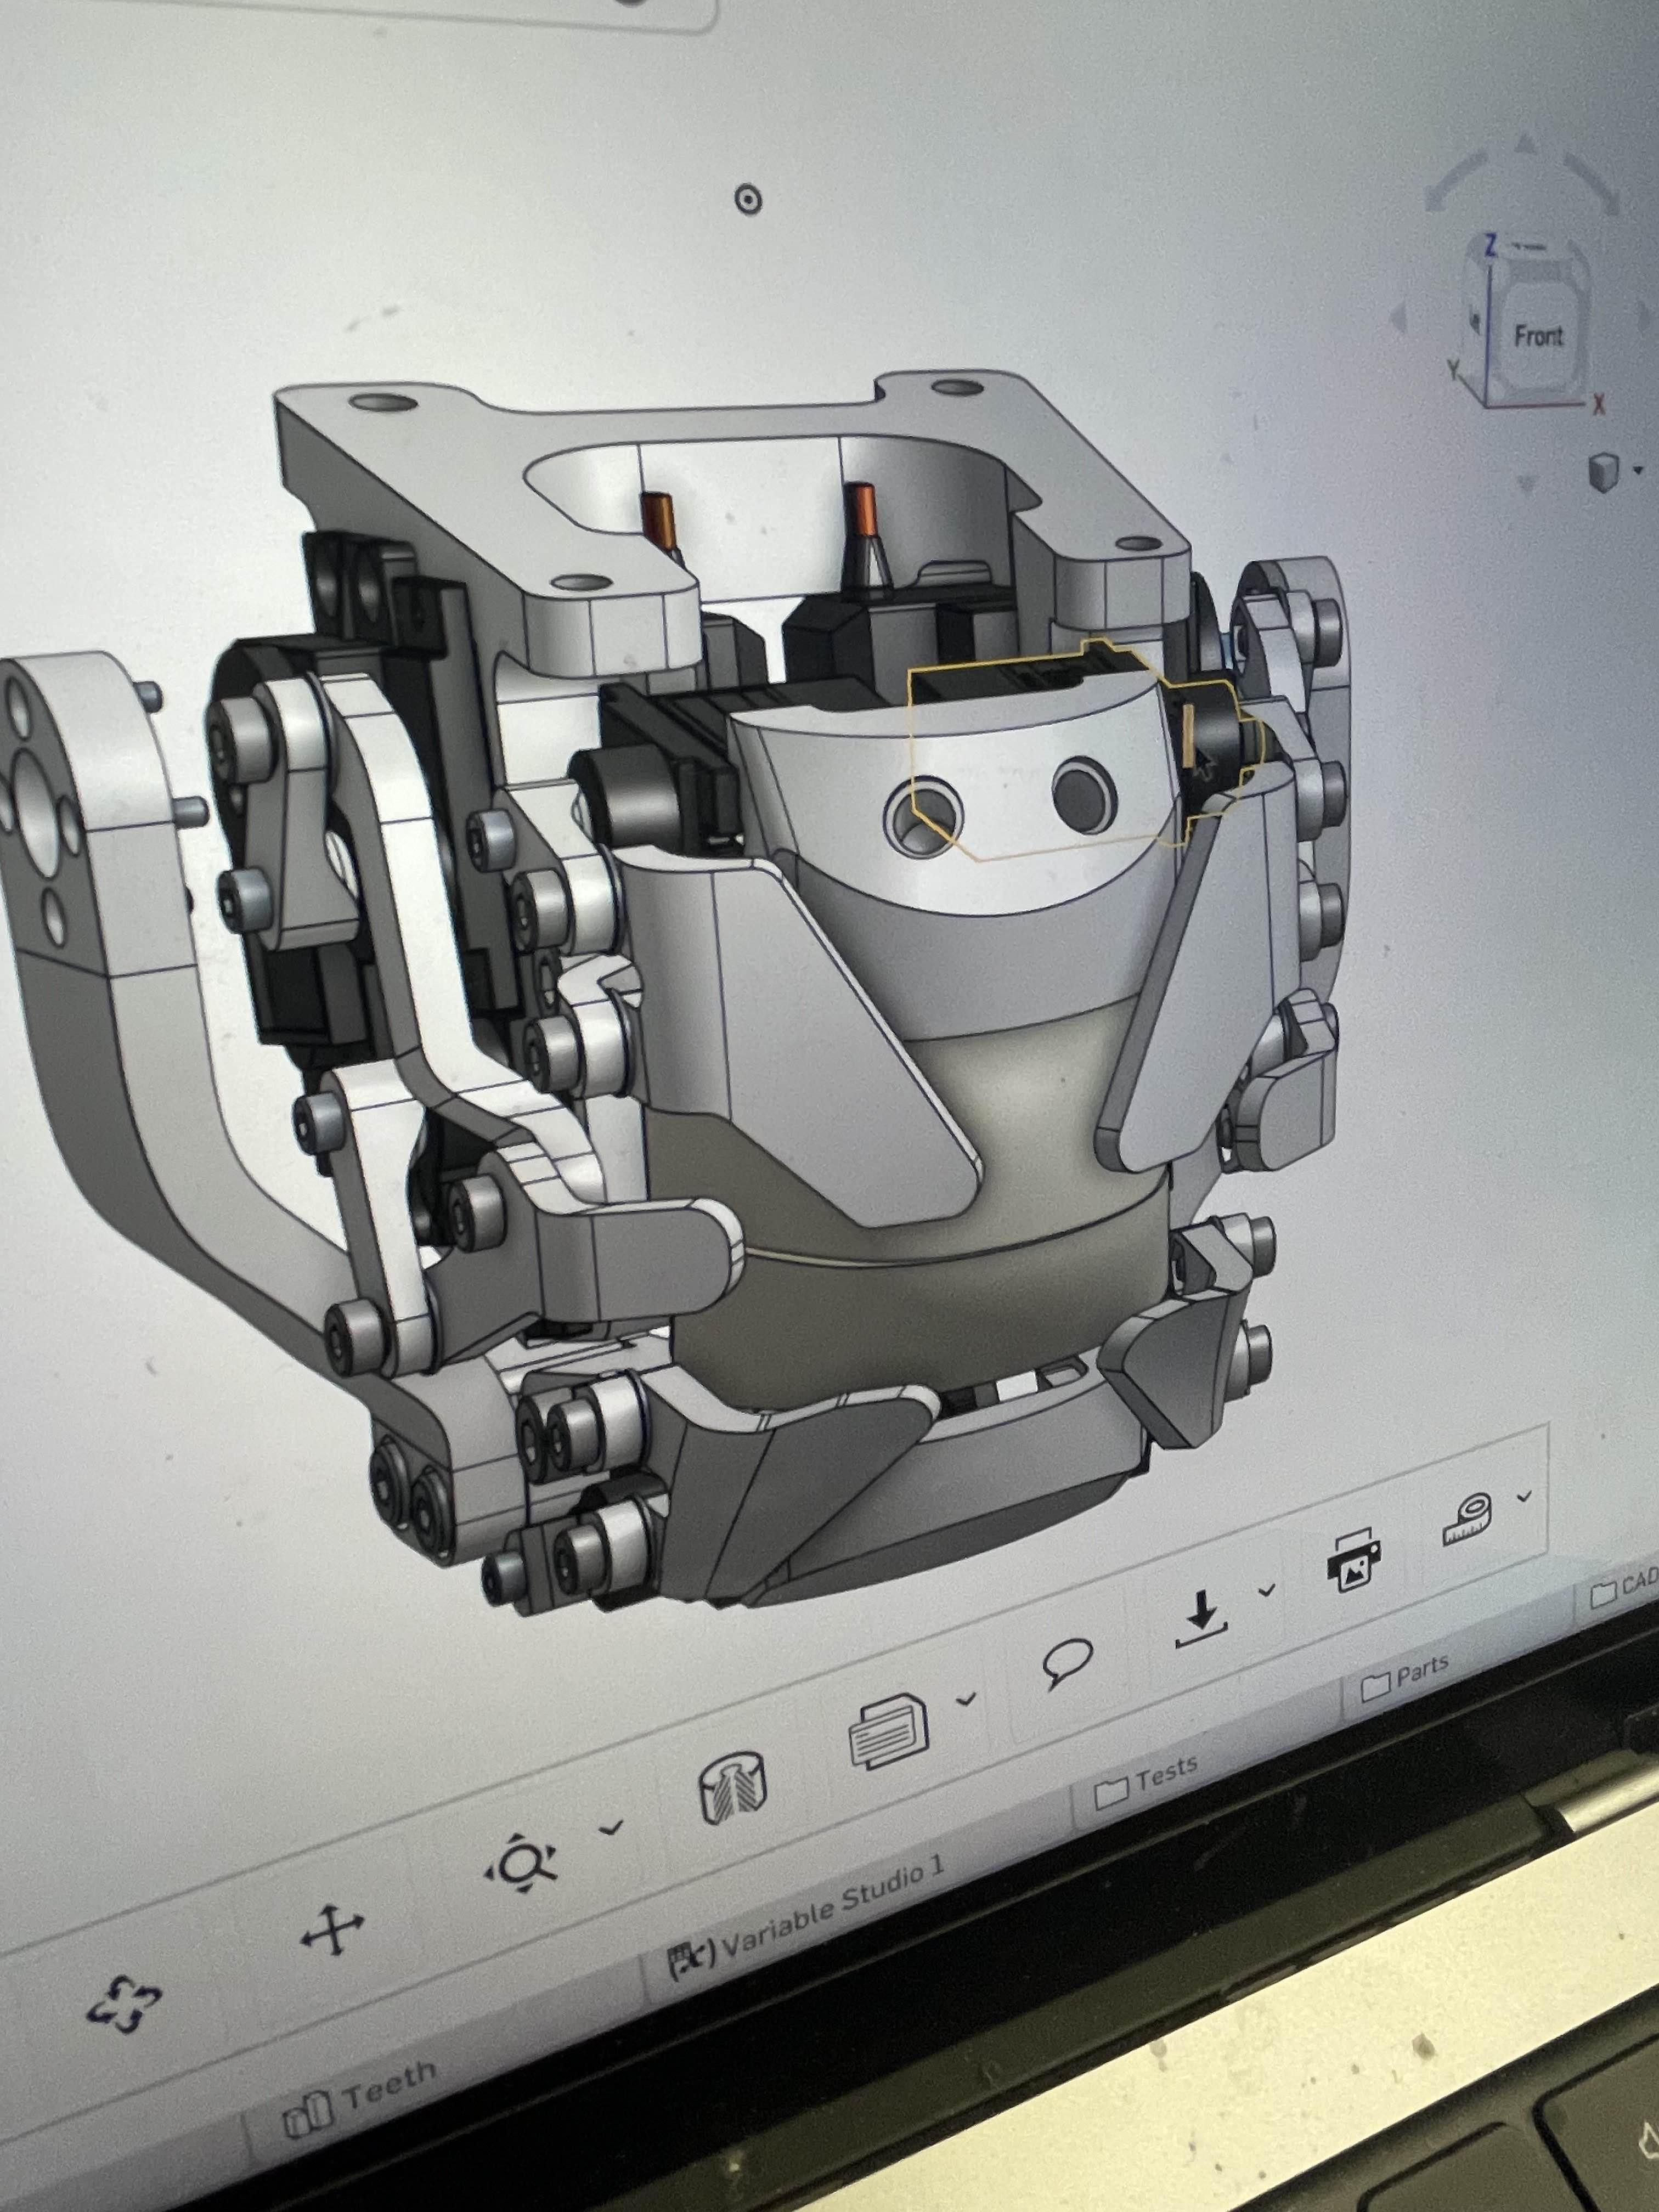Screen dimensions: 1659x2212
Task: Open the Parts folder tab
Action: 1405,1676
